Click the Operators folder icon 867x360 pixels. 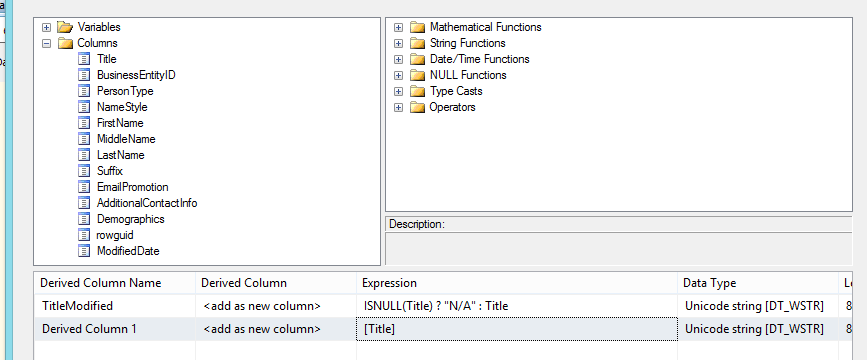pos(417,107)
